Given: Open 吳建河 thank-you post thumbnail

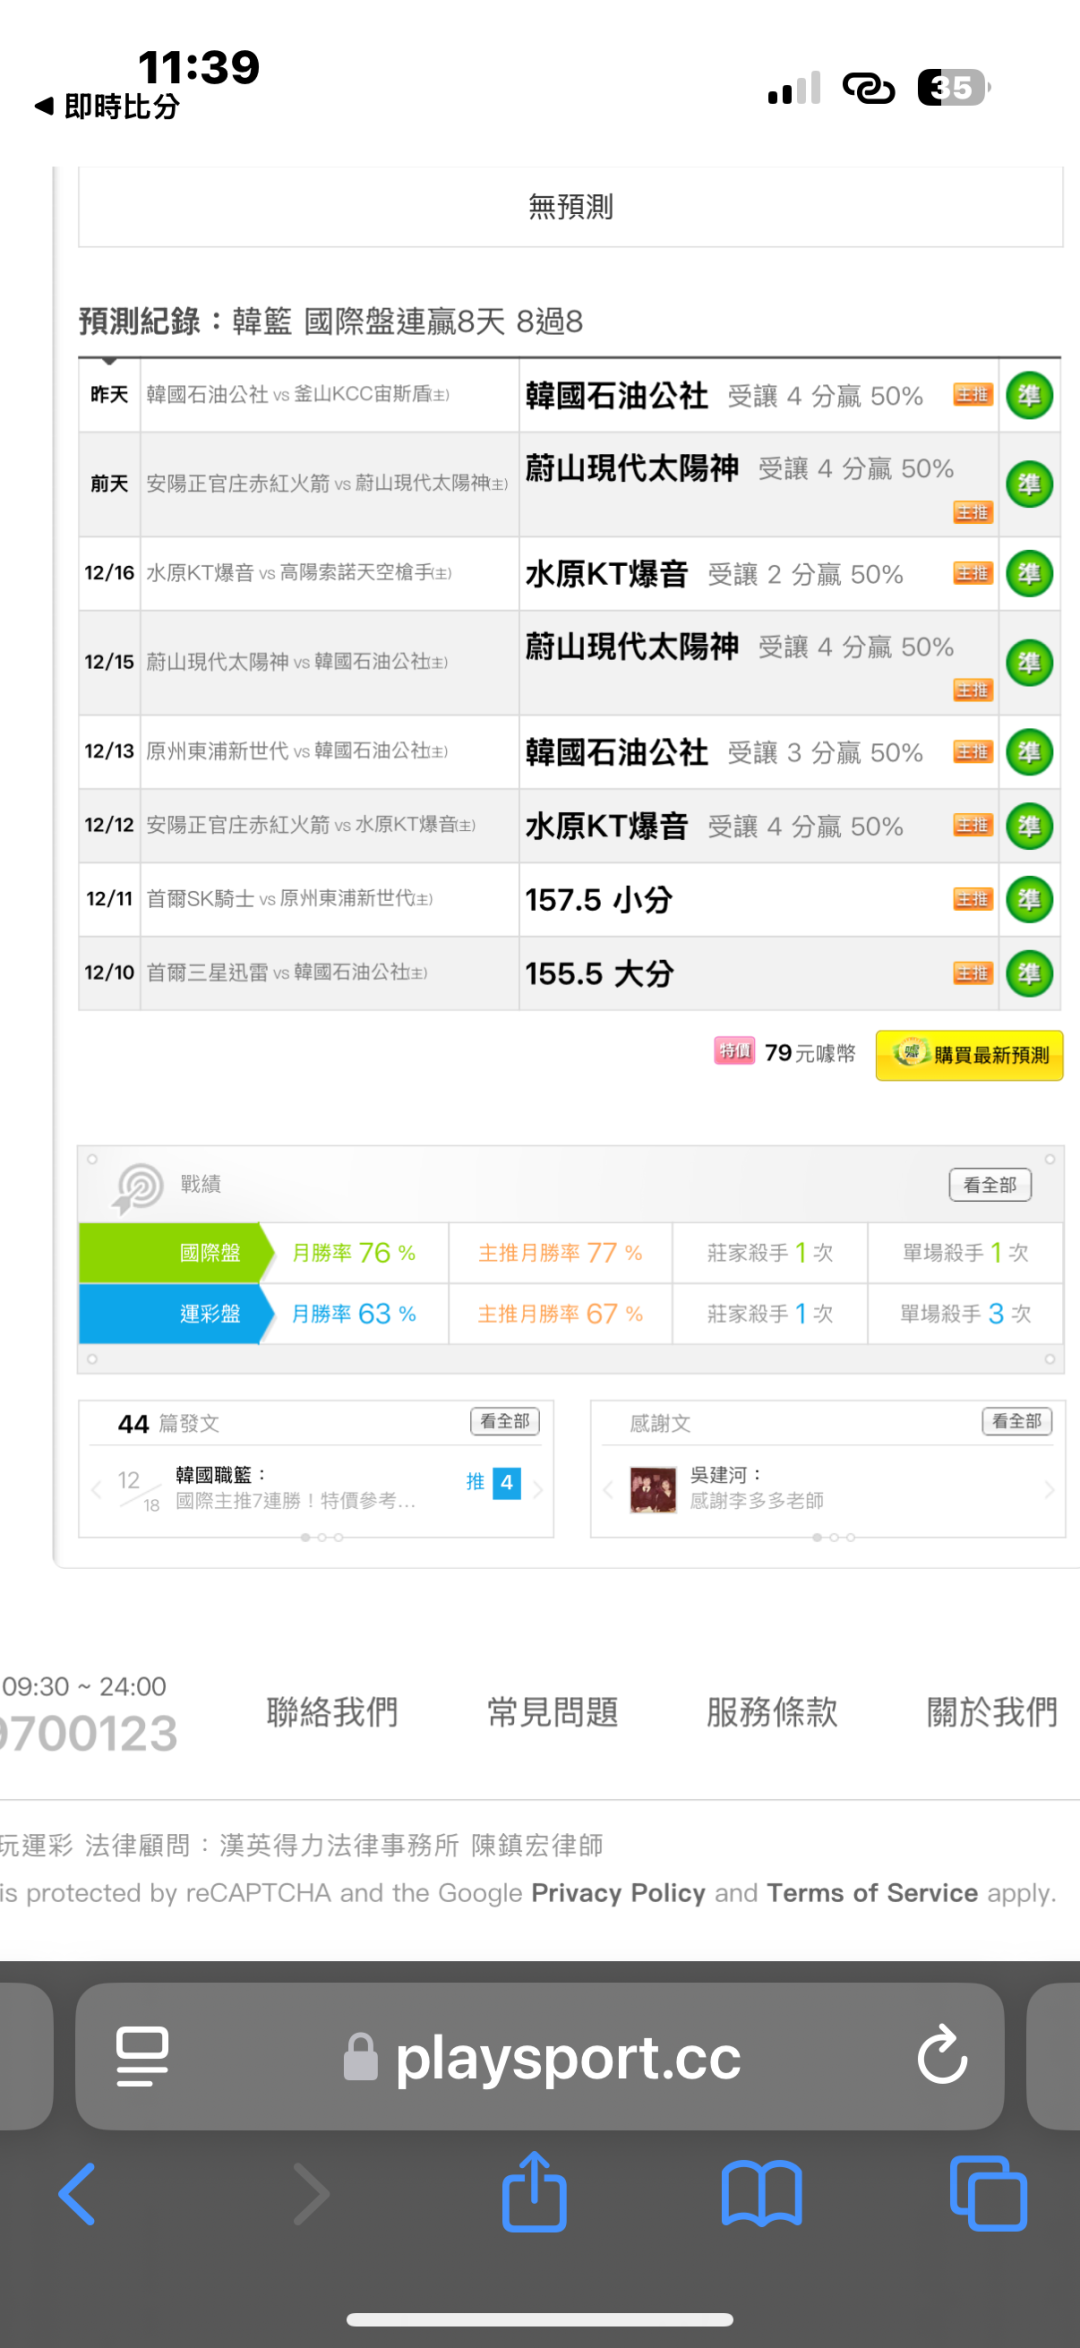Looking at the screenshot, I should click(x=653, y=1490).
